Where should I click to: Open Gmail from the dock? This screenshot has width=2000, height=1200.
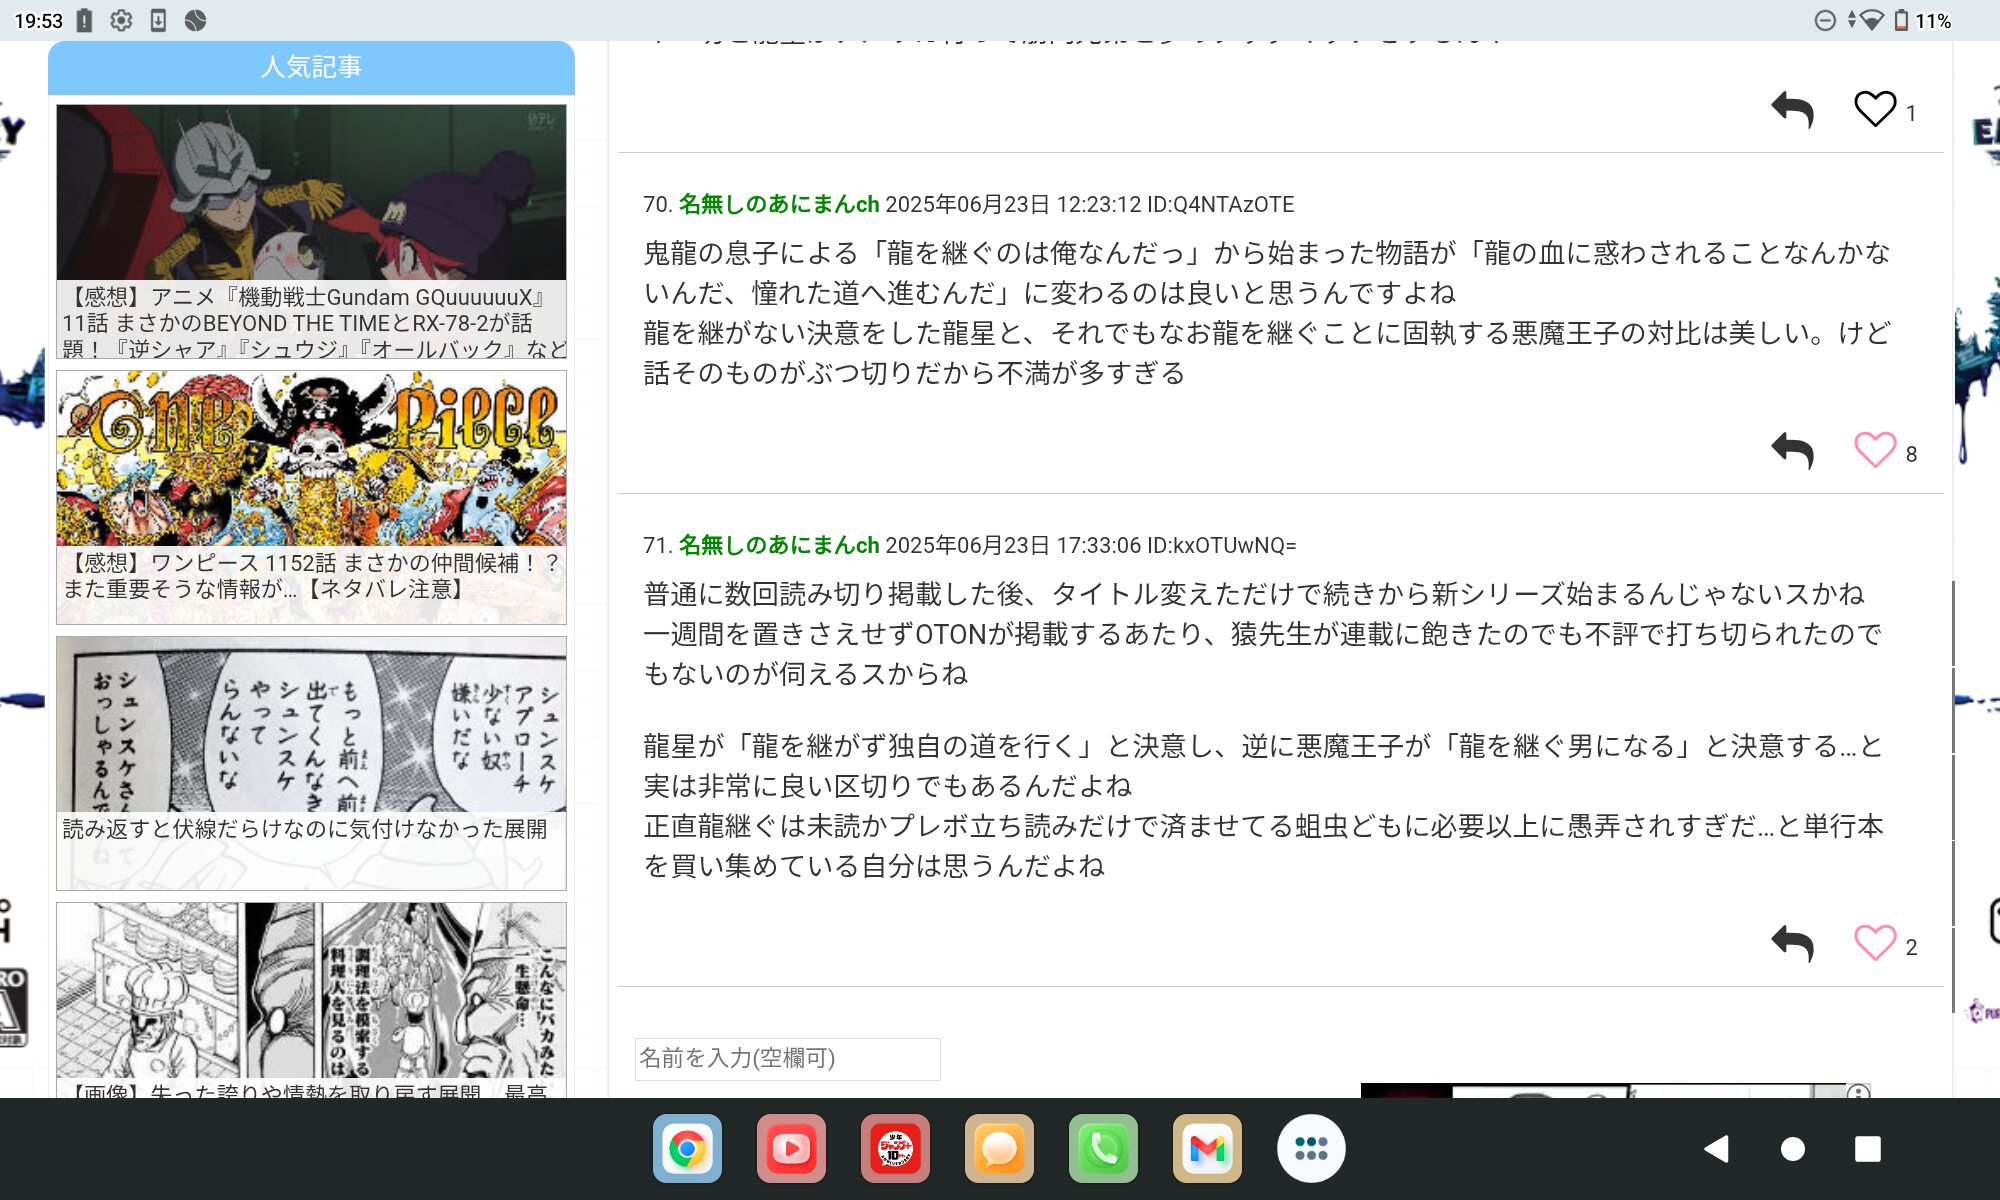click(x=1207, y=1149)
